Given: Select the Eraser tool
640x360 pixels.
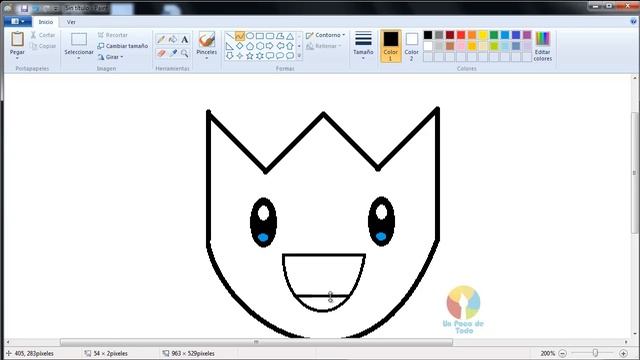Looking at the screenshot, I should [x=161, y=53].
